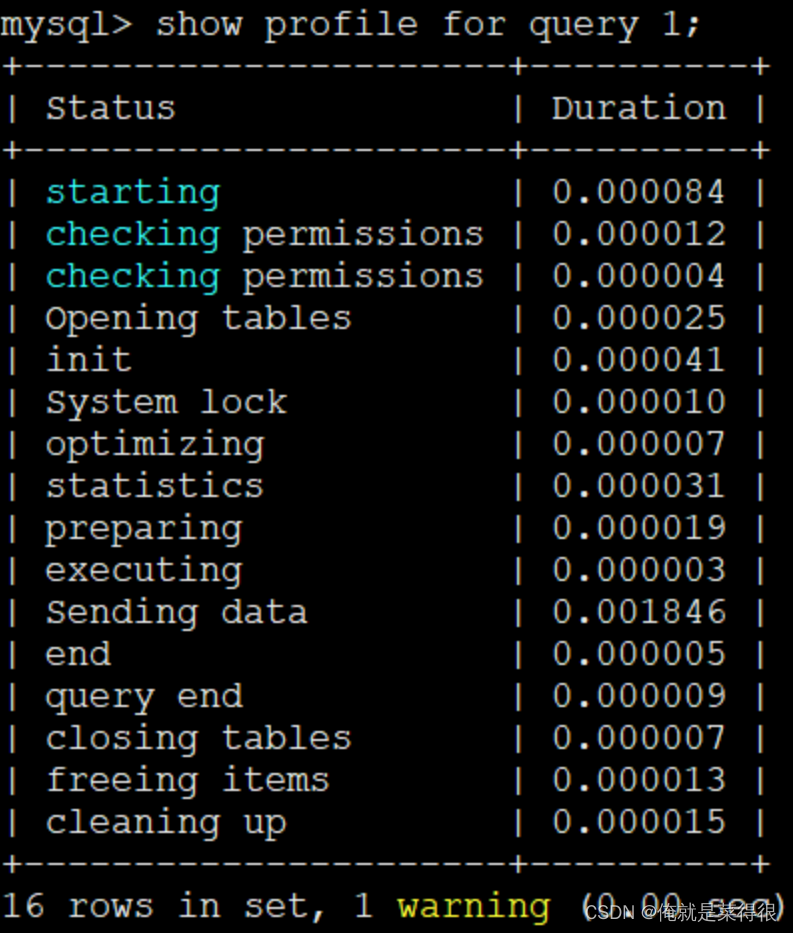Click the 'mysql>' prompt

pyautogui.click(x=66, y=27)
